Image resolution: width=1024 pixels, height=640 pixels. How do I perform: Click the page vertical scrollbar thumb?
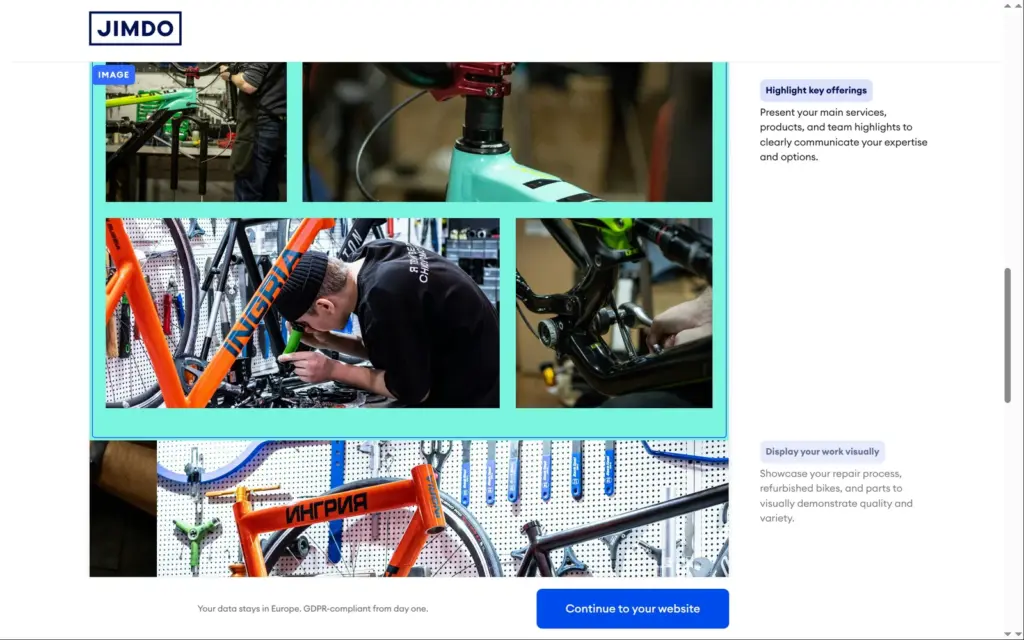pyautogui.click(x=1008, y=335)
